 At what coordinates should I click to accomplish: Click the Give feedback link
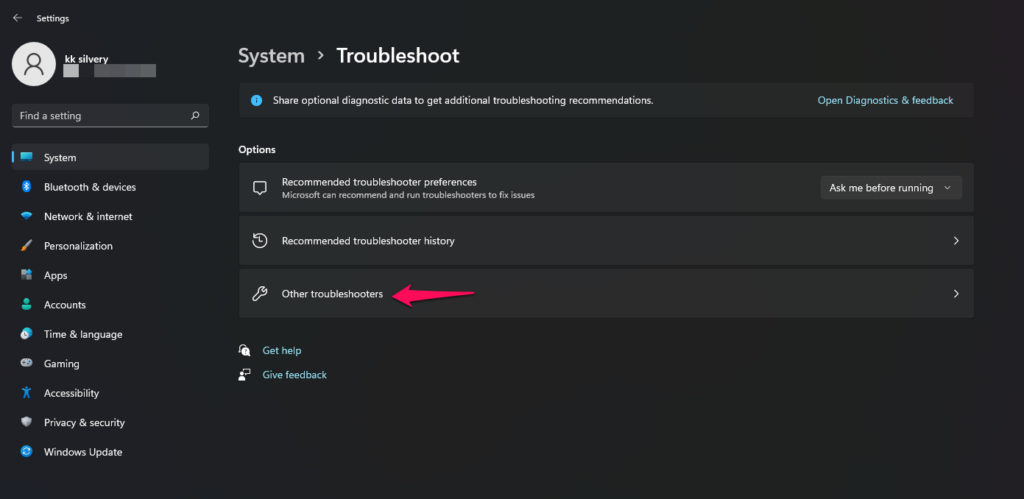pos(295,375)
